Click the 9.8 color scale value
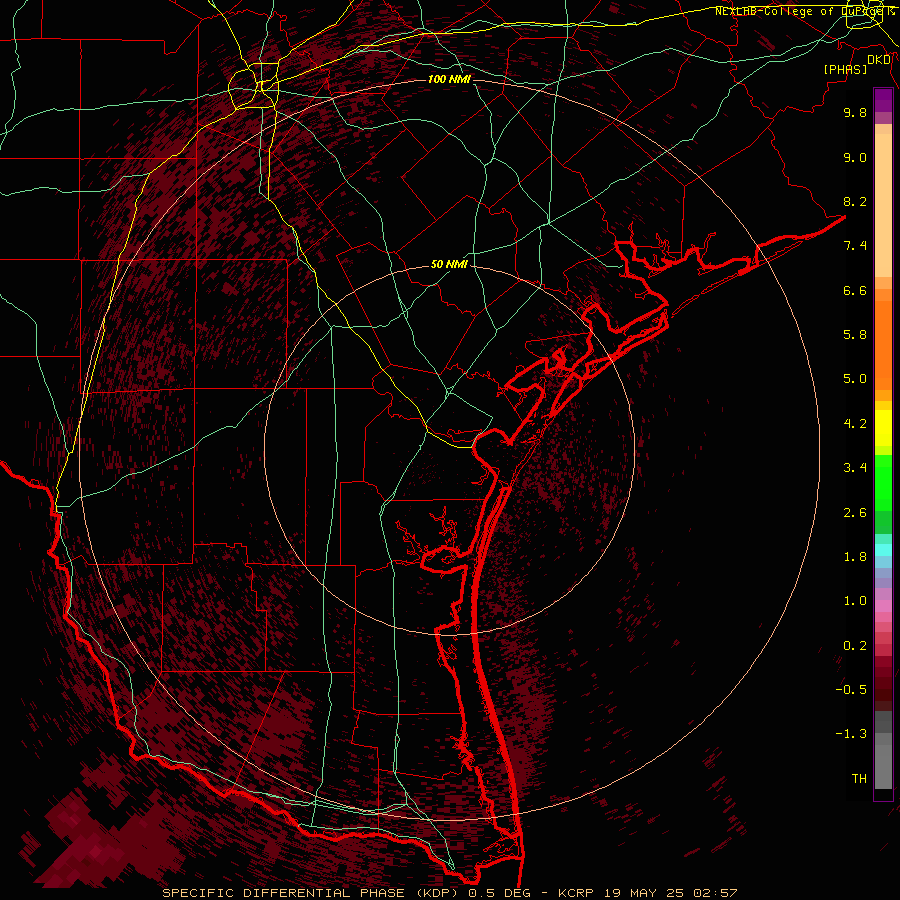Viewport: 900px width, 900px height. (855, 112)
